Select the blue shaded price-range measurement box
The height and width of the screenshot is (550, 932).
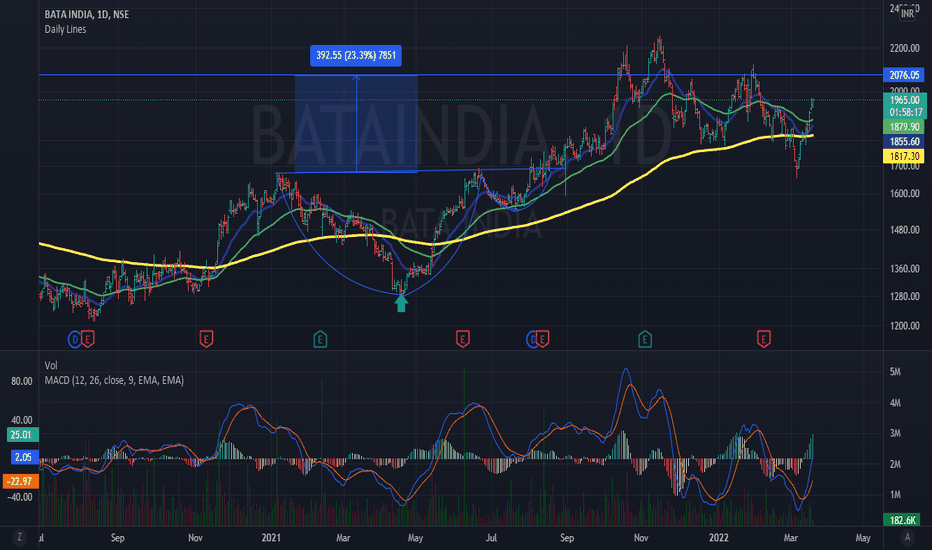356,124
